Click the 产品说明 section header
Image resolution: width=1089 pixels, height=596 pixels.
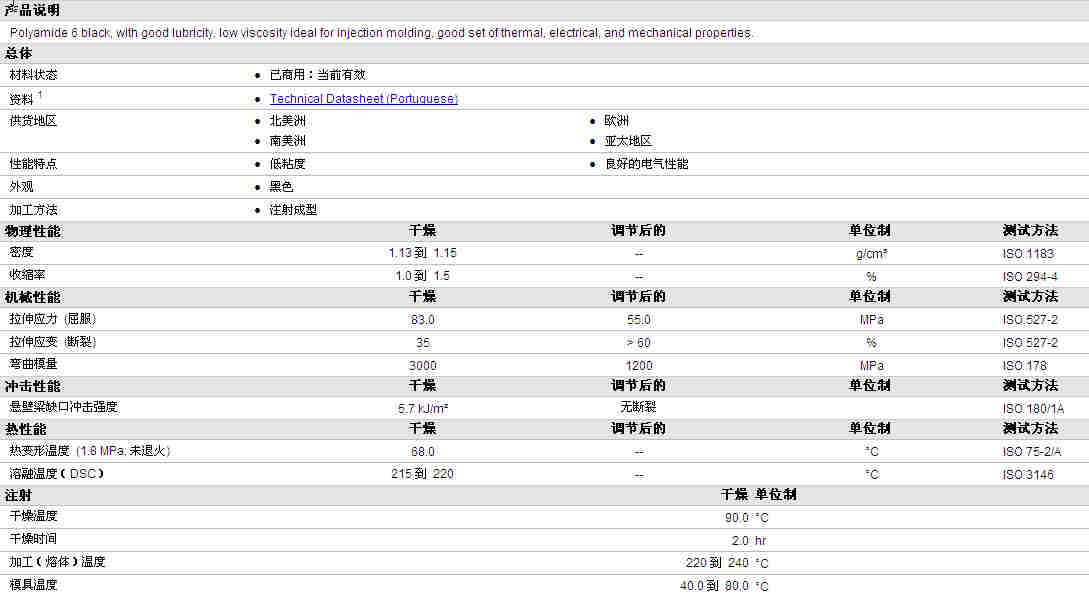(32, 10)
